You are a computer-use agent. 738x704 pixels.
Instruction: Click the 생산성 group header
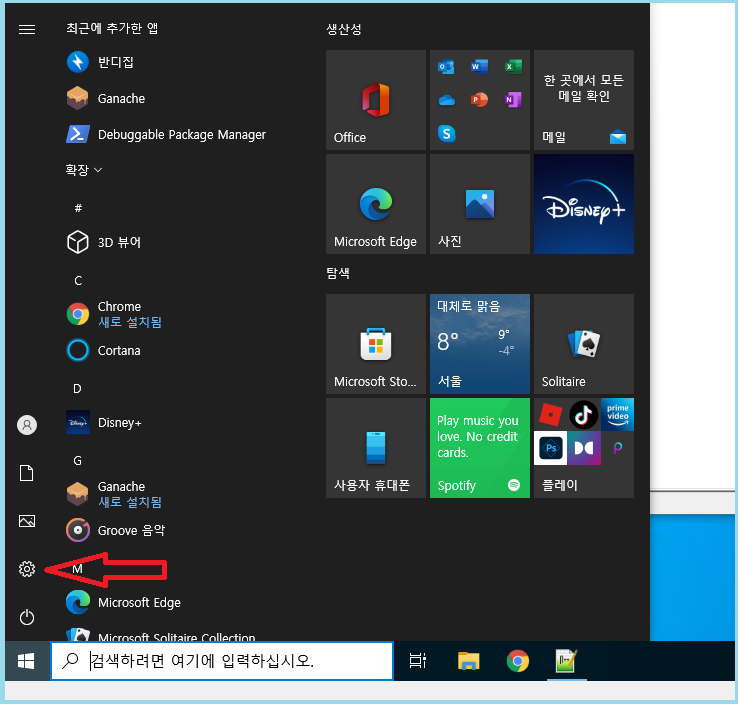(x=344, y=29)
